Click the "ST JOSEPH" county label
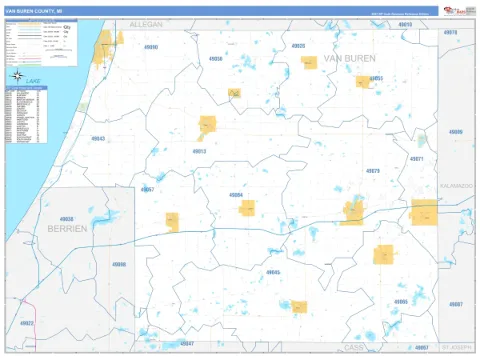This screenshot has height=360, width=480. pyautogui.click(x=457, y=347)
